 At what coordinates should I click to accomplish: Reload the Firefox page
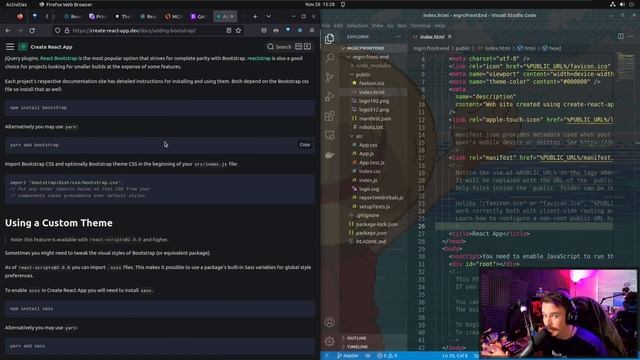tap(32, 30)
